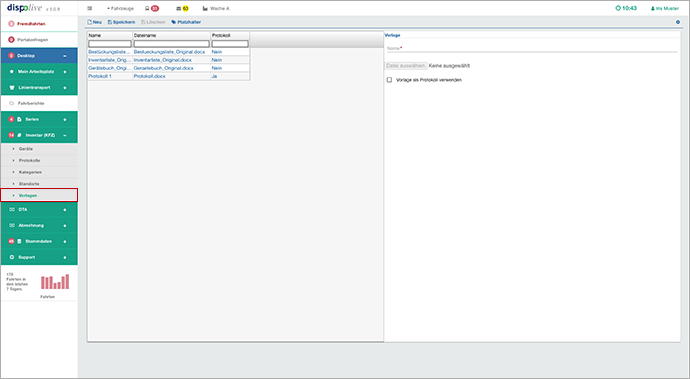Save using the Speichern toolbar button
690x379 pixels.
tap(121, 22)
